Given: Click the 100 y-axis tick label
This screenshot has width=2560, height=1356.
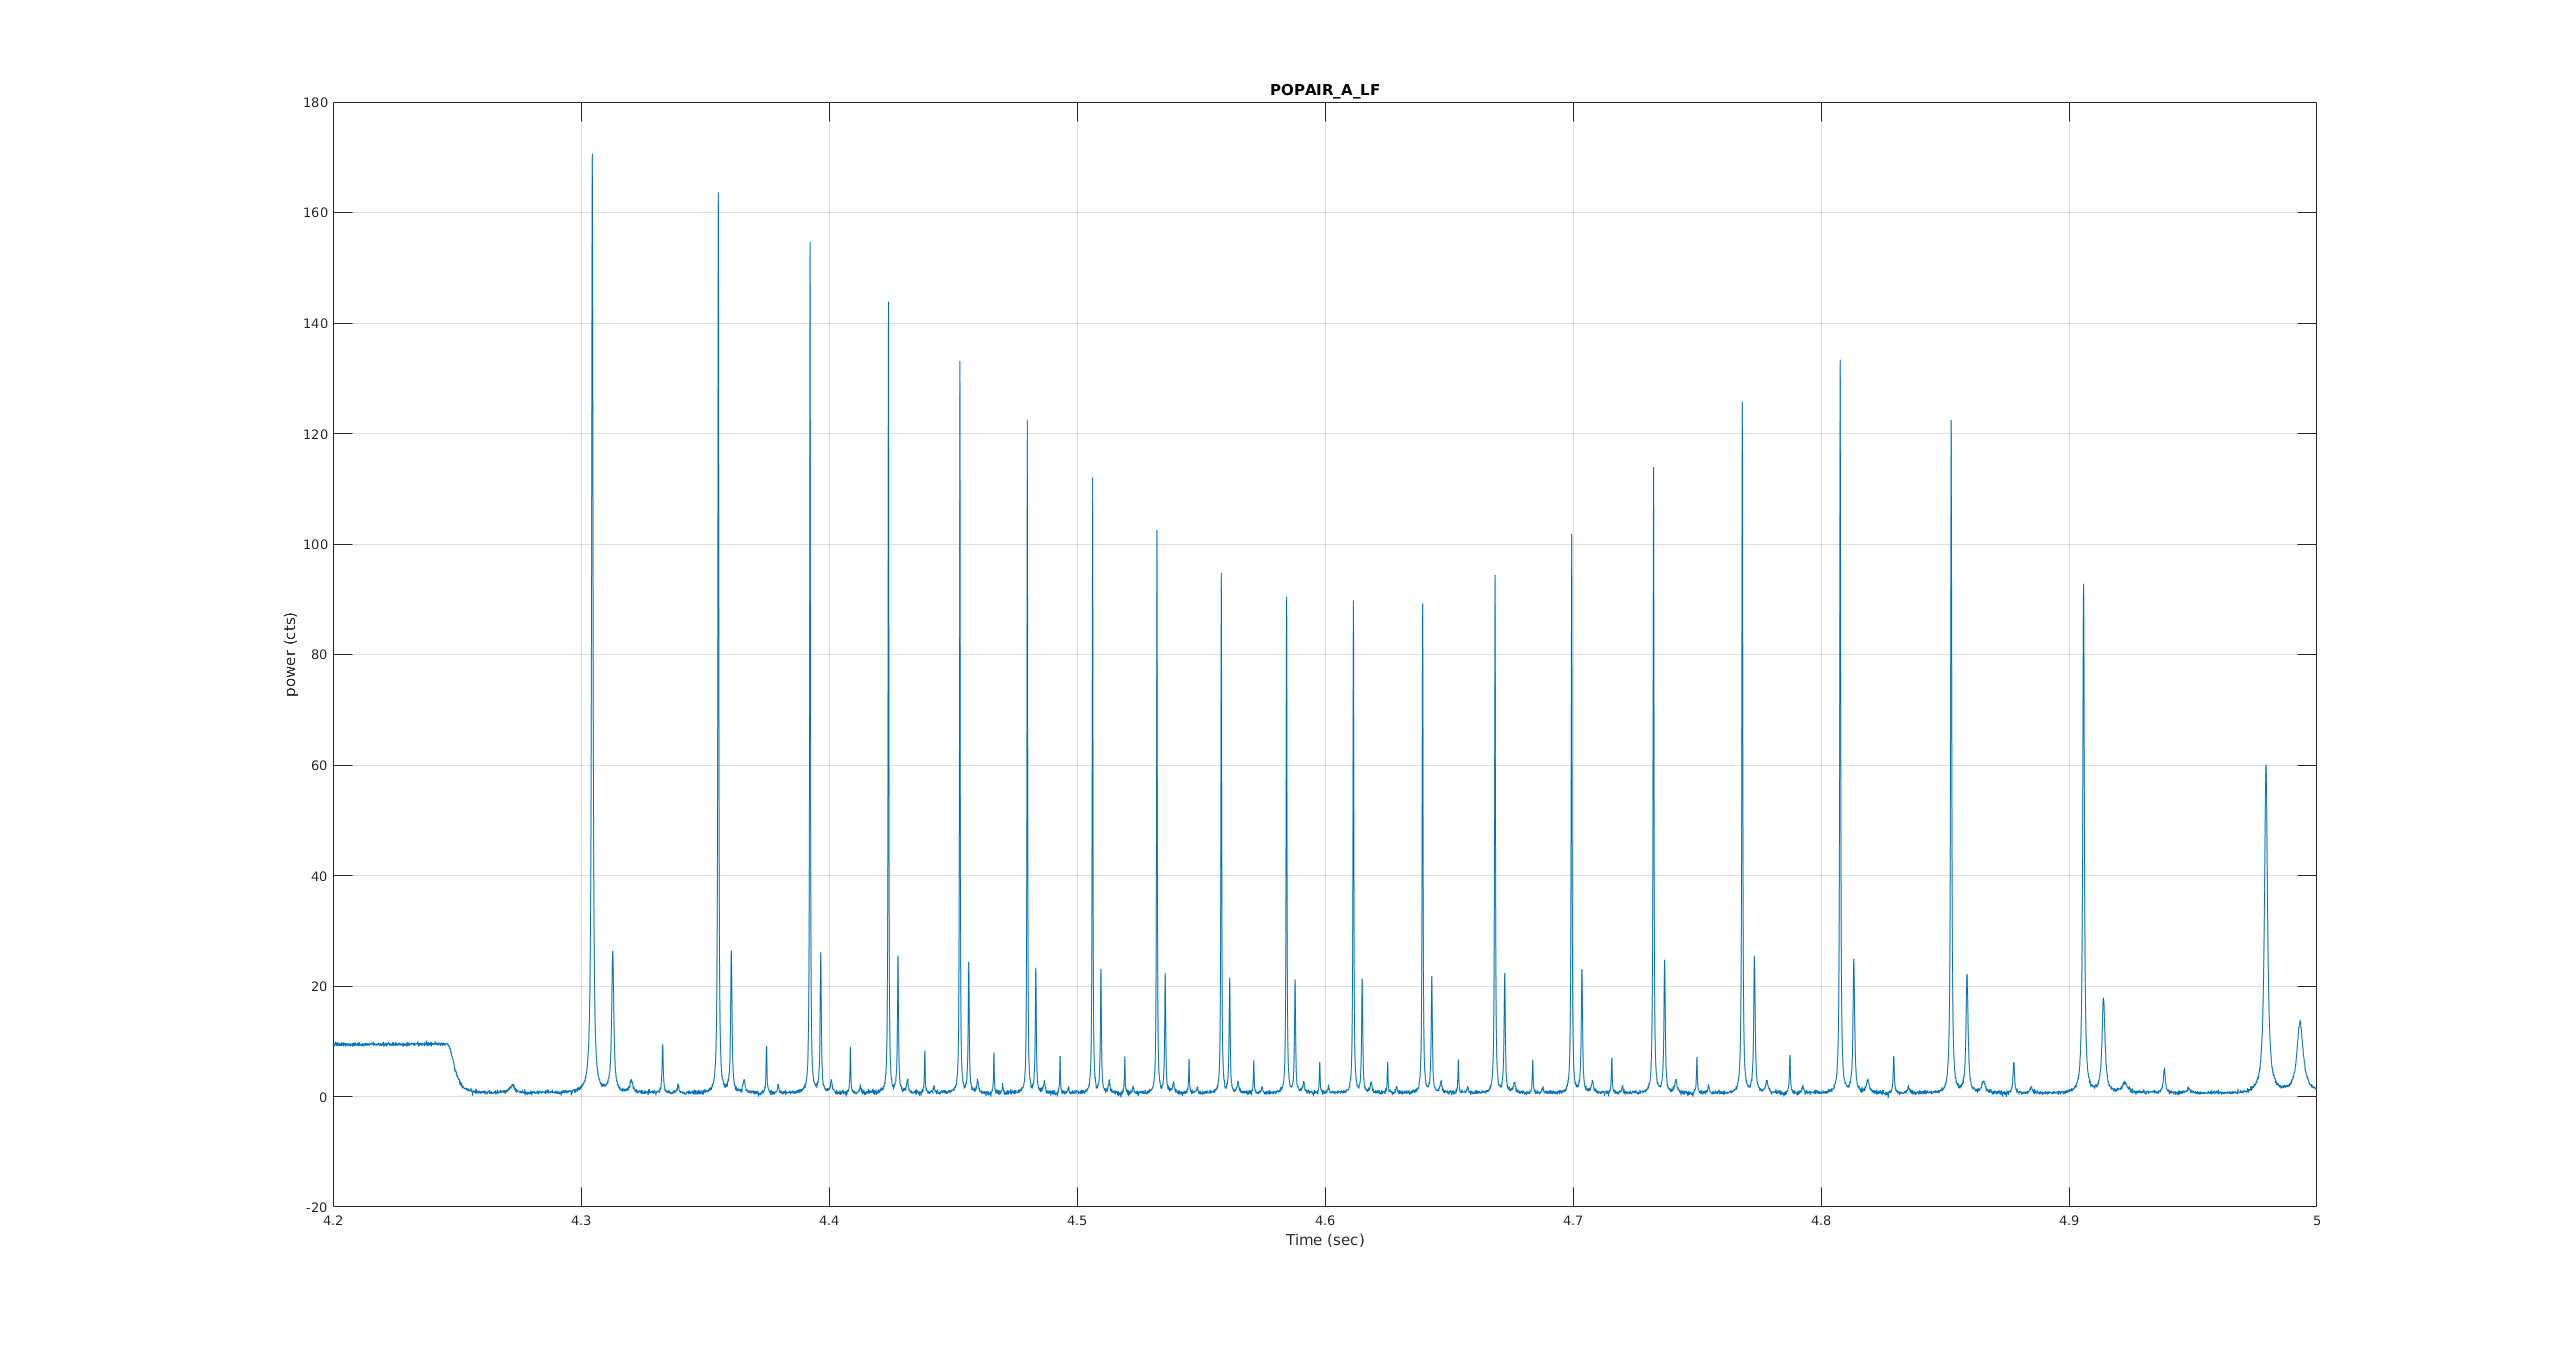Looking at the screenshot, I should [315, 545].
